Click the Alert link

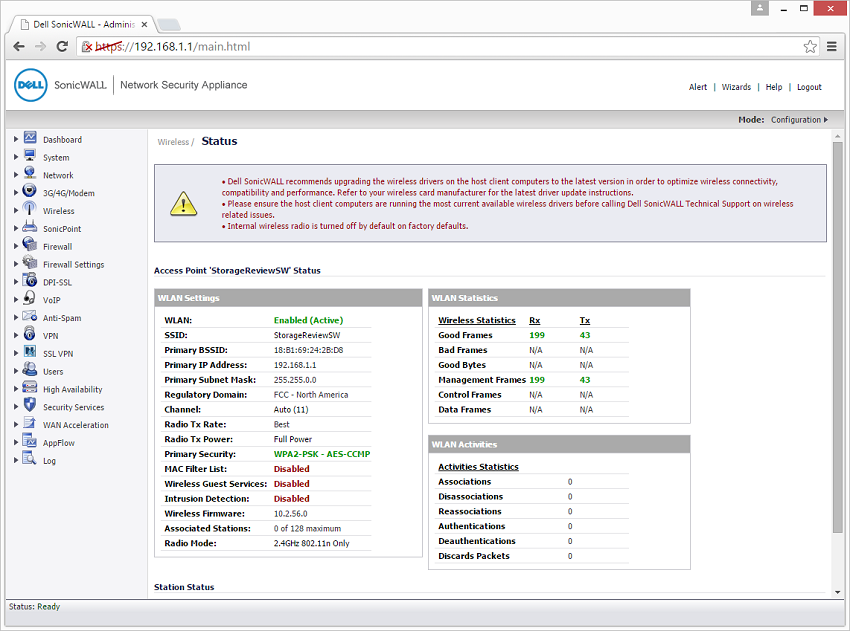(698, 87)
